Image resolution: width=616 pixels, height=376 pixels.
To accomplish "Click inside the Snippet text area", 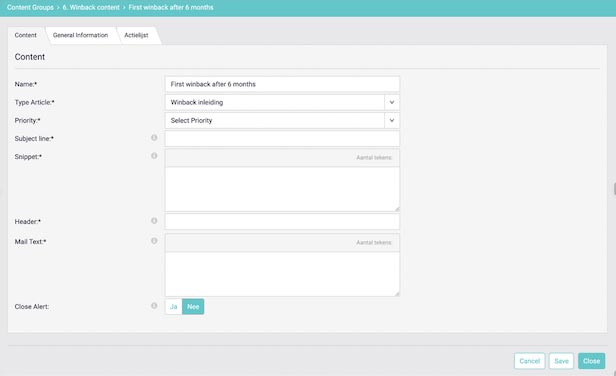I will [x=282, y=189].
